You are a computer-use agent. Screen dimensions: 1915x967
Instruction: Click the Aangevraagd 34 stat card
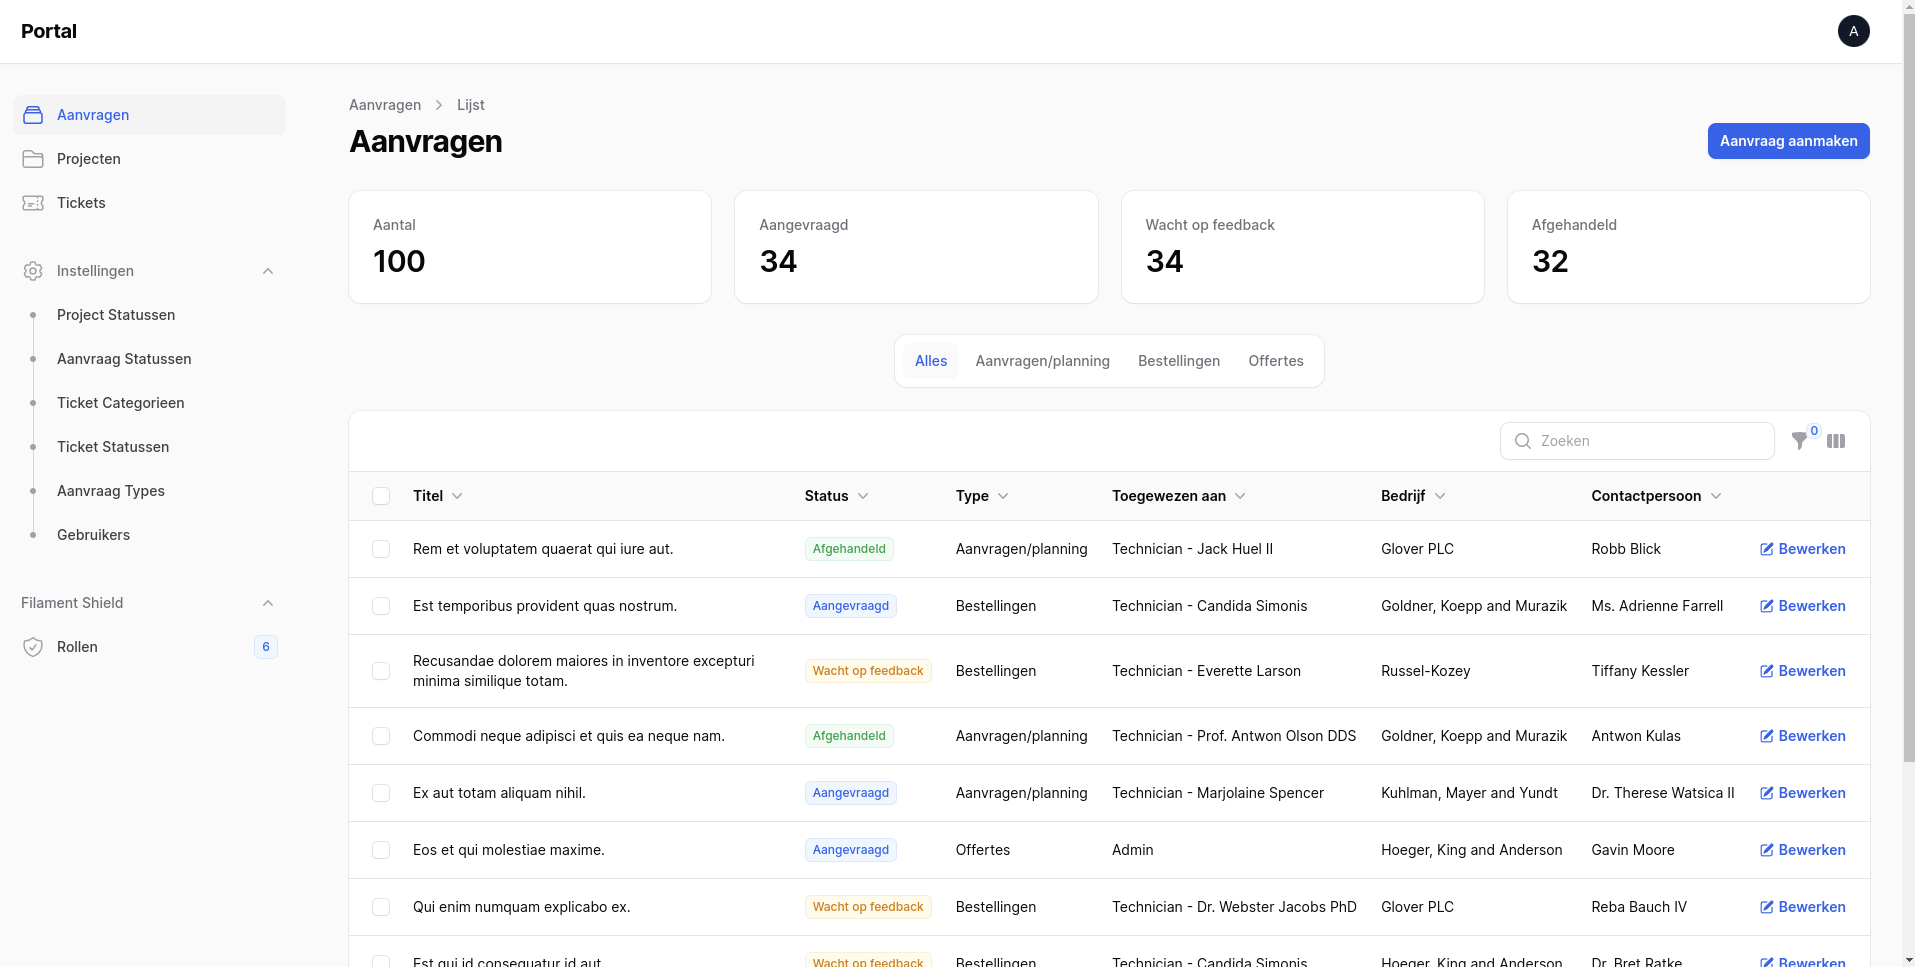(916, 247)
